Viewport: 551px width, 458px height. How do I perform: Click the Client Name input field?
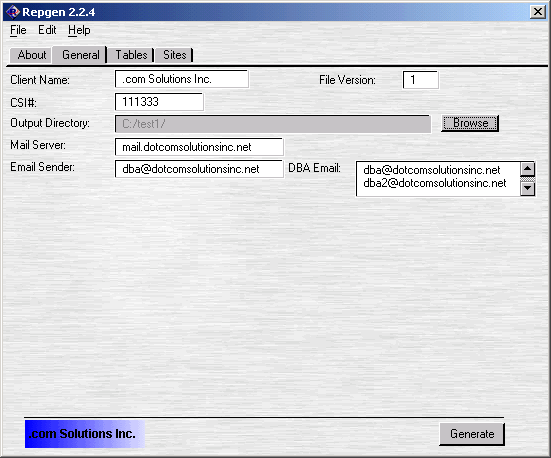coord(182,79)
